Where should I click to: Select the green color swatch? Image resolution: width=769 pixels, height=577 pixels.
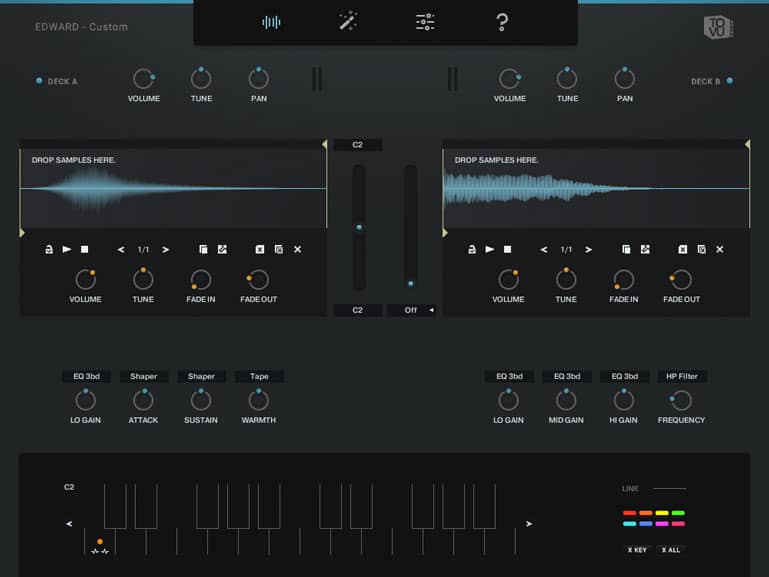tap(678, 513)
